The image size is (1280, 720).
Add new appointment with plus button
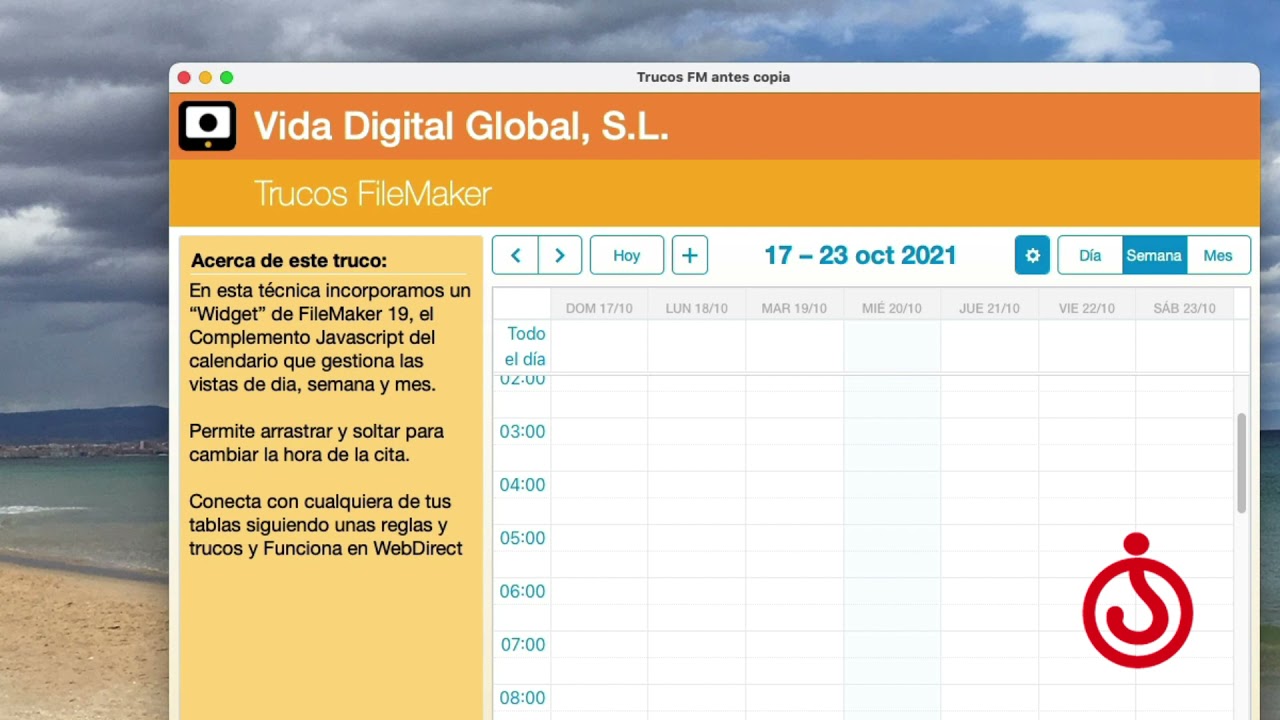690,255
